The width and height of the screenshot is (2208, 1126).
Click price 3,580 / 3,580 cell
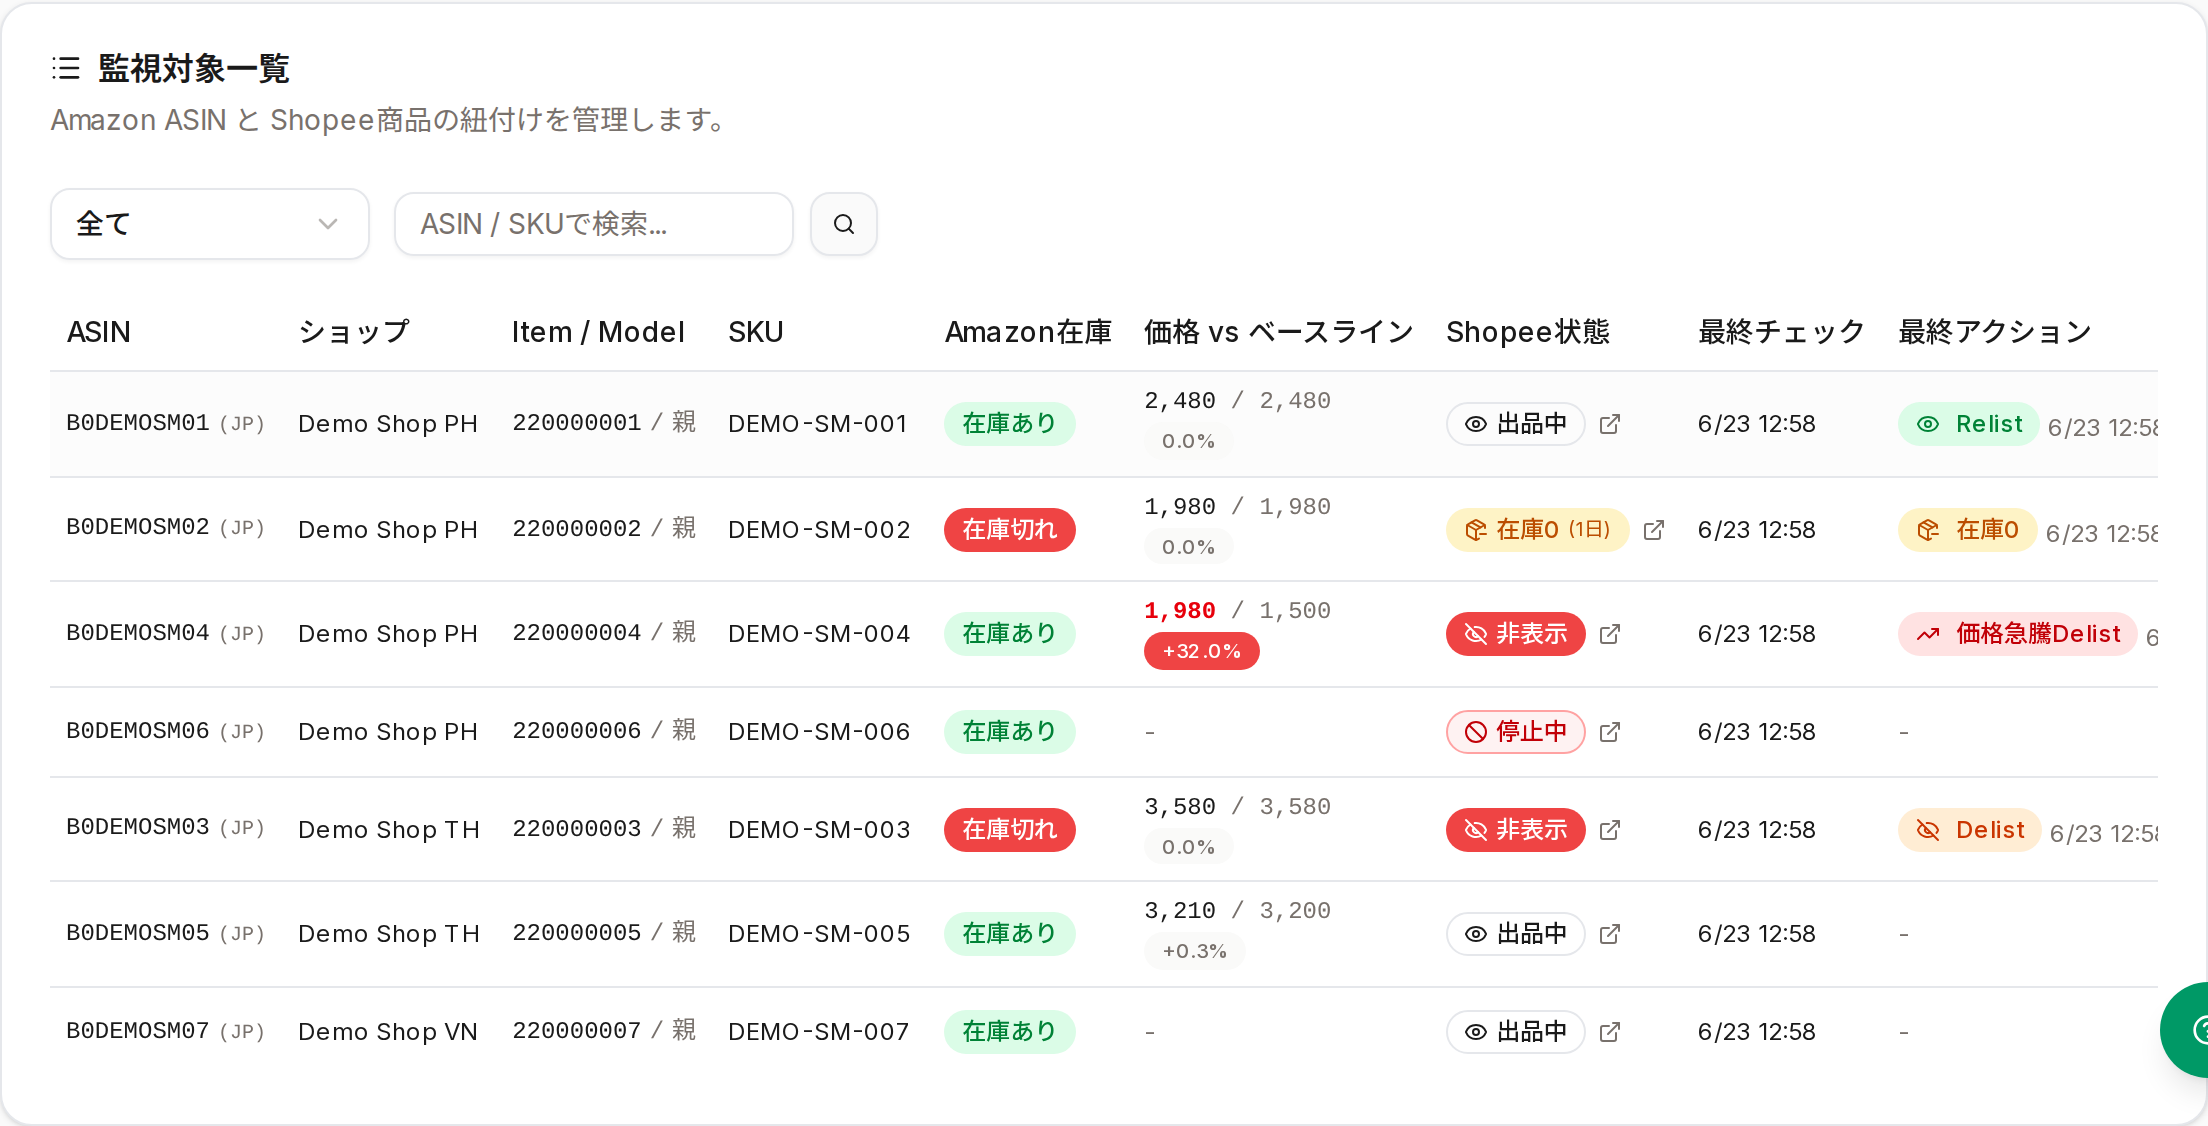[x=1238, y=807]
